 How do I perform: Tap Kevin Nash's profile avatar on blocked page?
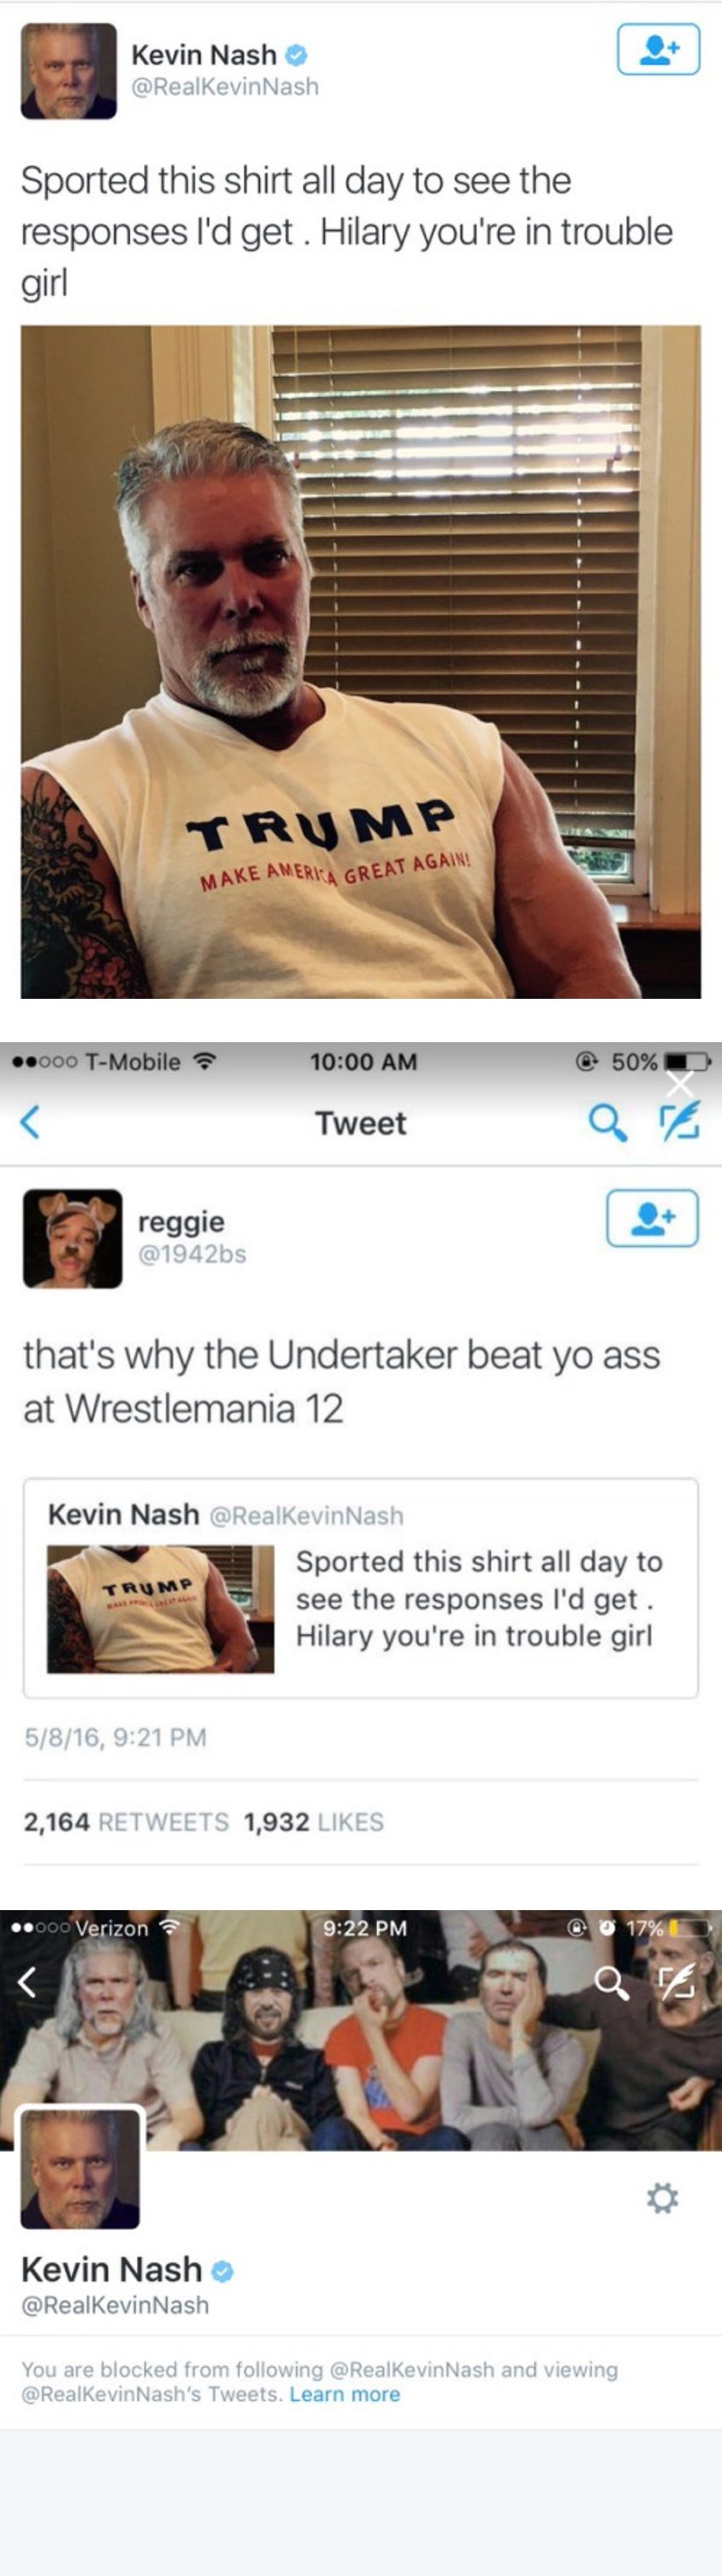pyautogui.click(x=80, y=2169)
